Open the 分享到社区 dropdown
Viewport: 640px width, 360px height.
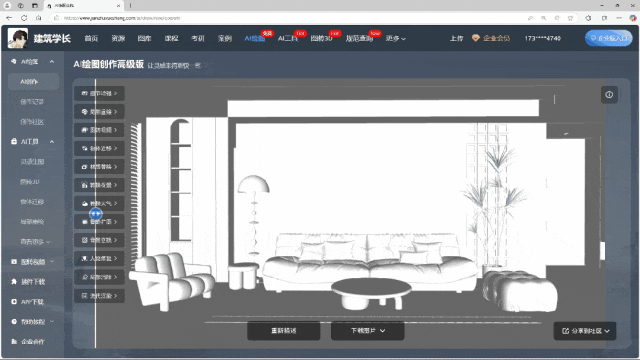(x=585, y=331)
